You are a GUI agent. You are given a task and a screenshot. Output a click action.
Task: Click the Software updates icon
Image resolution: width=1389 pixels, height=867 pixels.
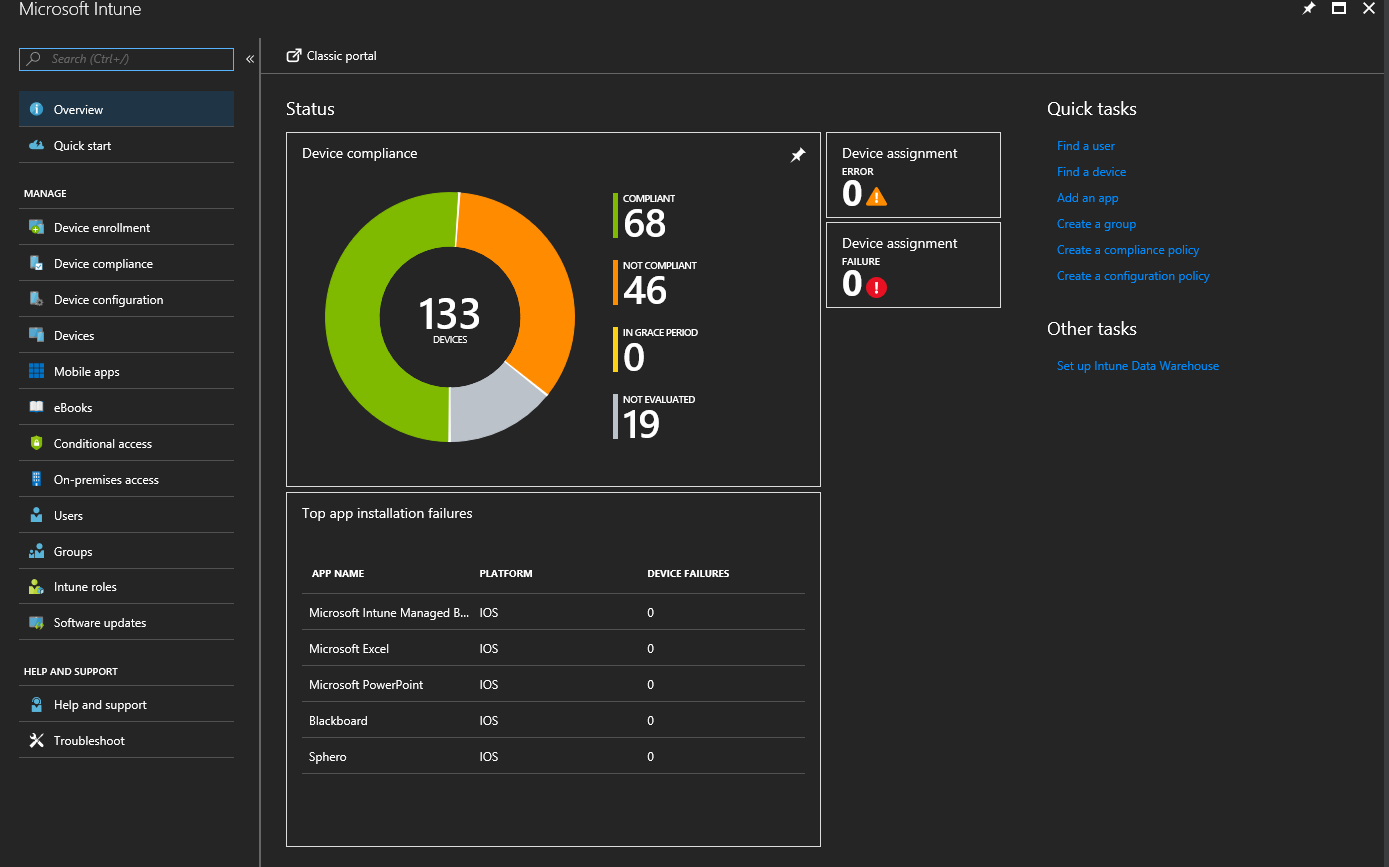[x=36, y=622]
